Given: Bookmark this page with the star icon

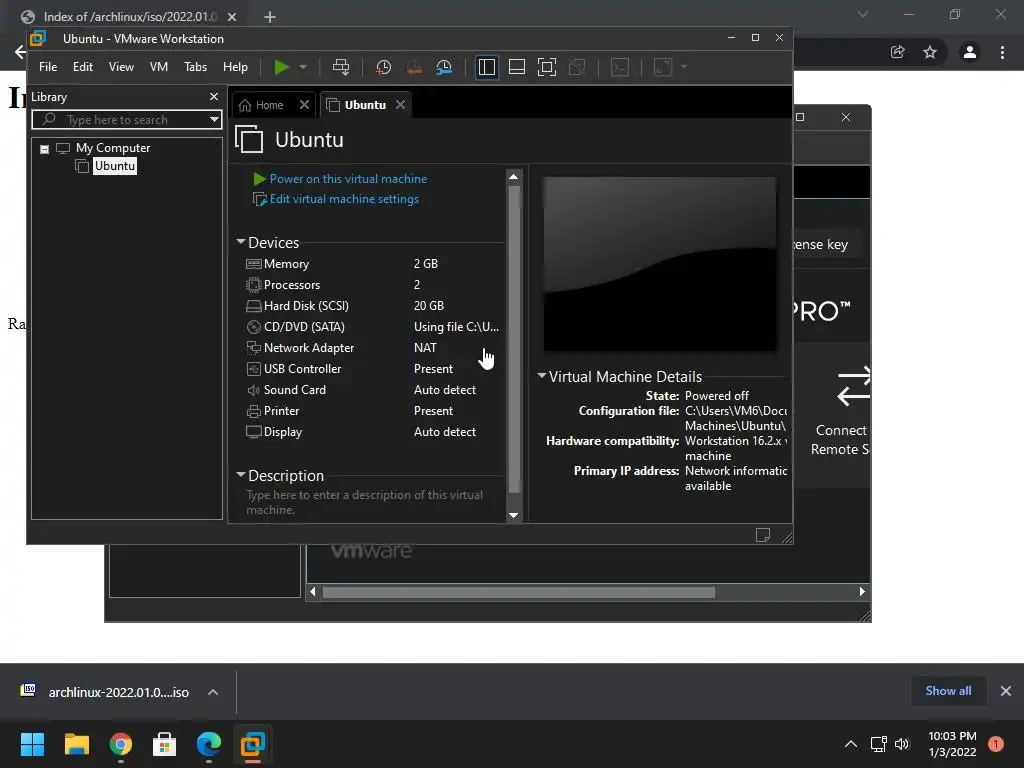Looking at the screenshot, I should (930, 52).
